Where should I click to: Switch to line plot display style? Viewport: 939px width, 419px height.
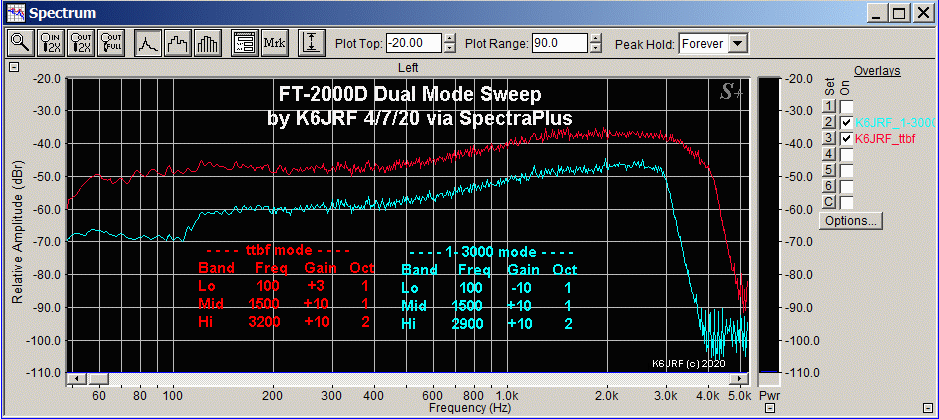[147, 42]
